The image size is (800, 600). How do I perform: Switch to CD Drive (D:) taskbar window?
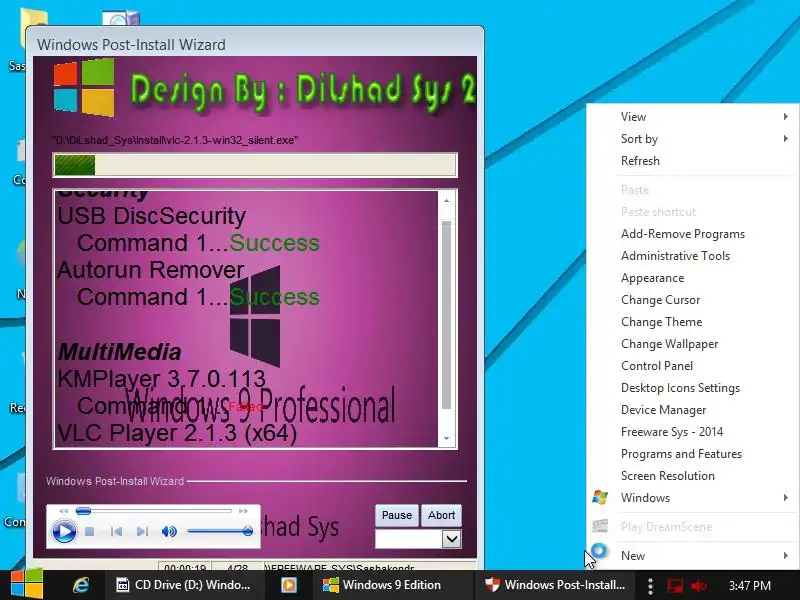click(x=184, y=585)
